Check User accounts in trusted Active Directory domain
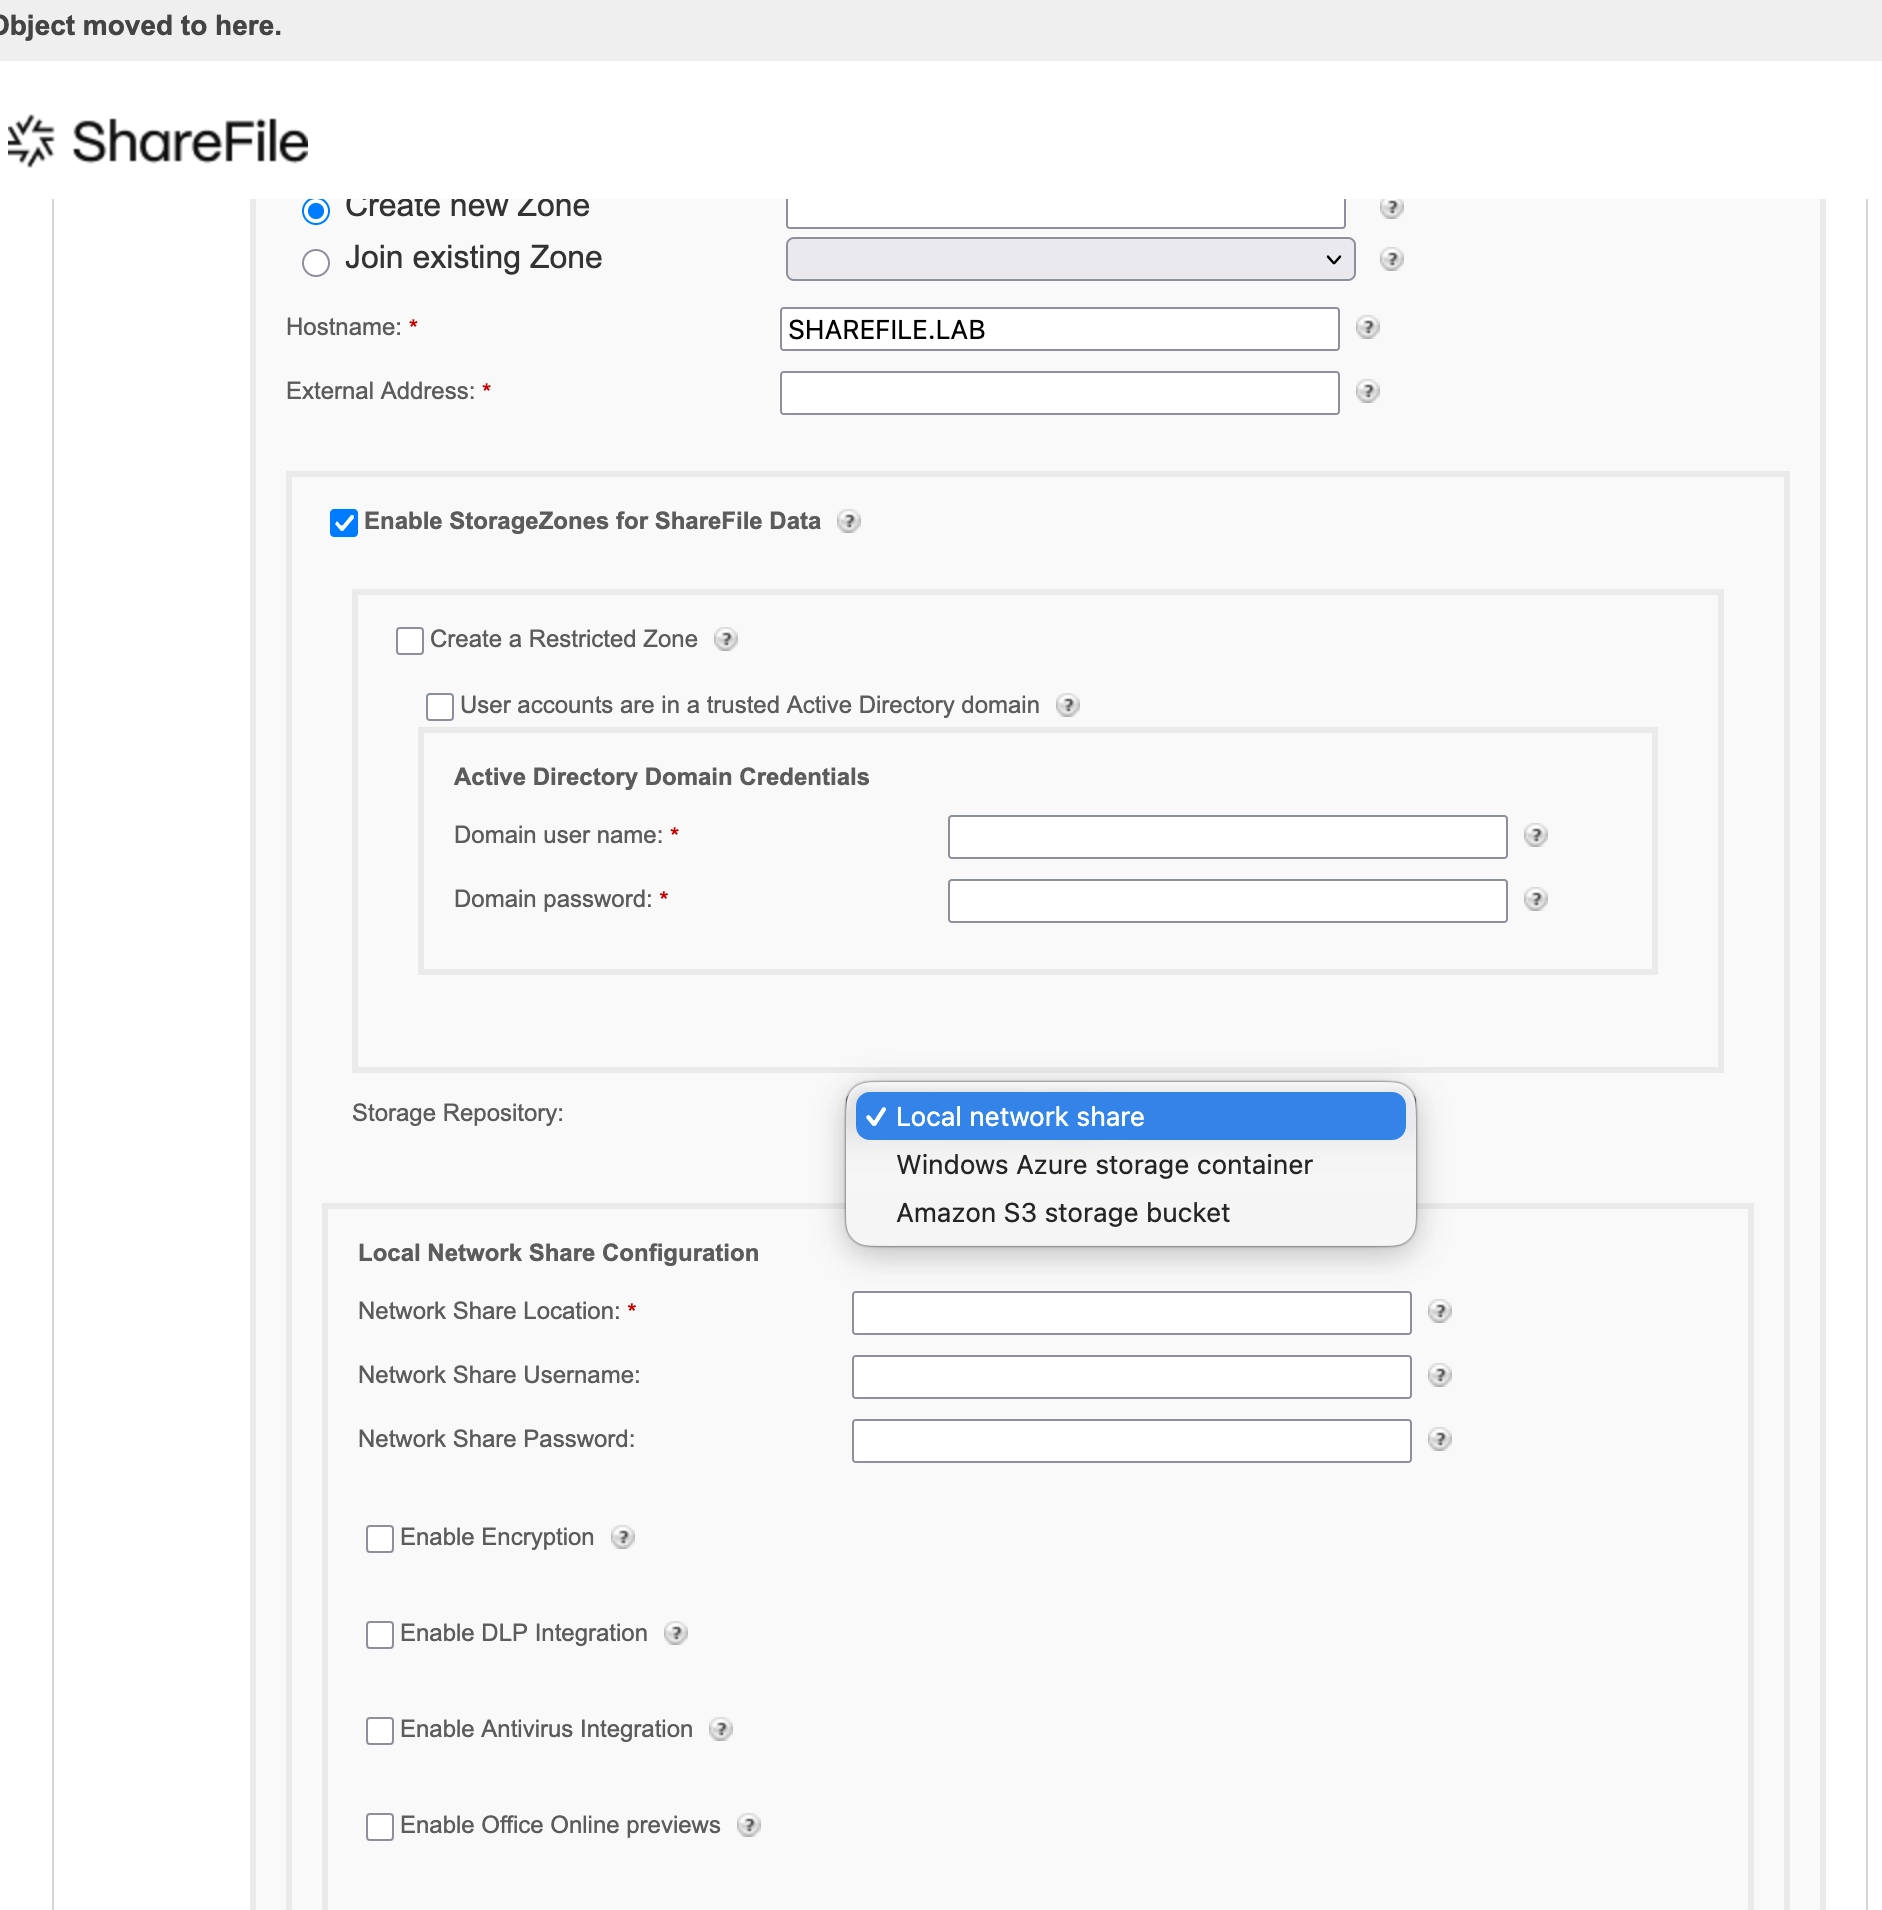Screen dimensions: 1882x1910 coord(440,707)
